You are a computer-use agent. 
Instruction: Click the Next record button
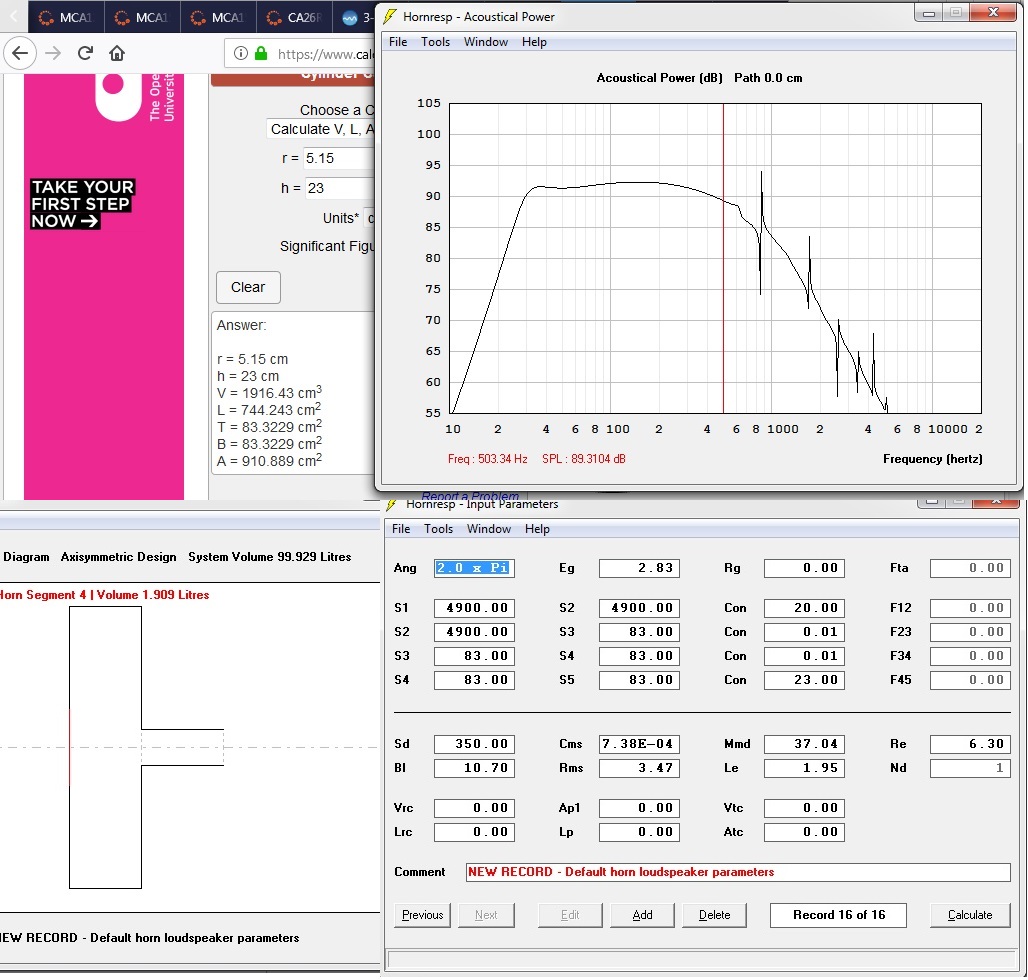[486, 915]
